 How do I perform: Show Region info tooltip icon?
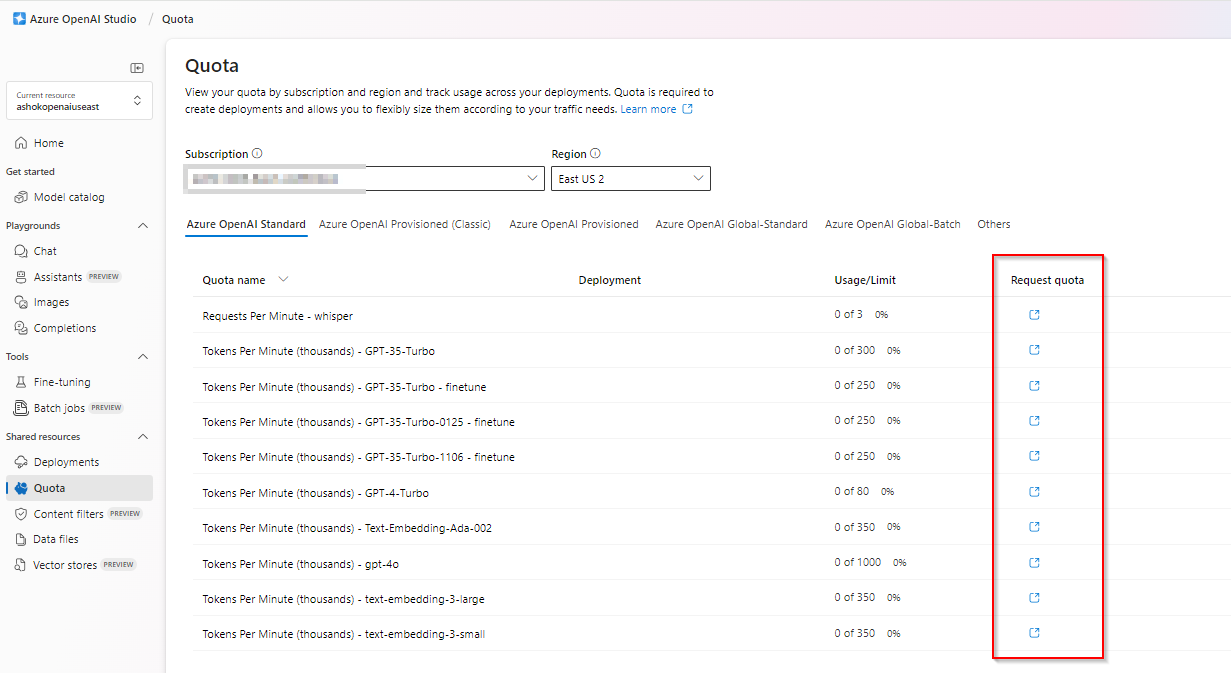coord(595,154)
